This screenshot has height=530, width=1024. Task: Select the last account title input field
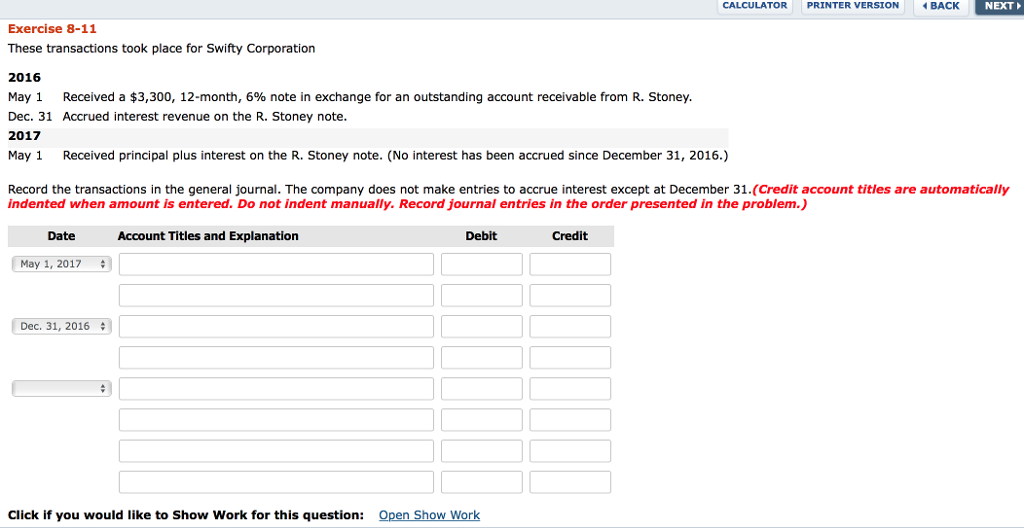click(x=276, y=482)
